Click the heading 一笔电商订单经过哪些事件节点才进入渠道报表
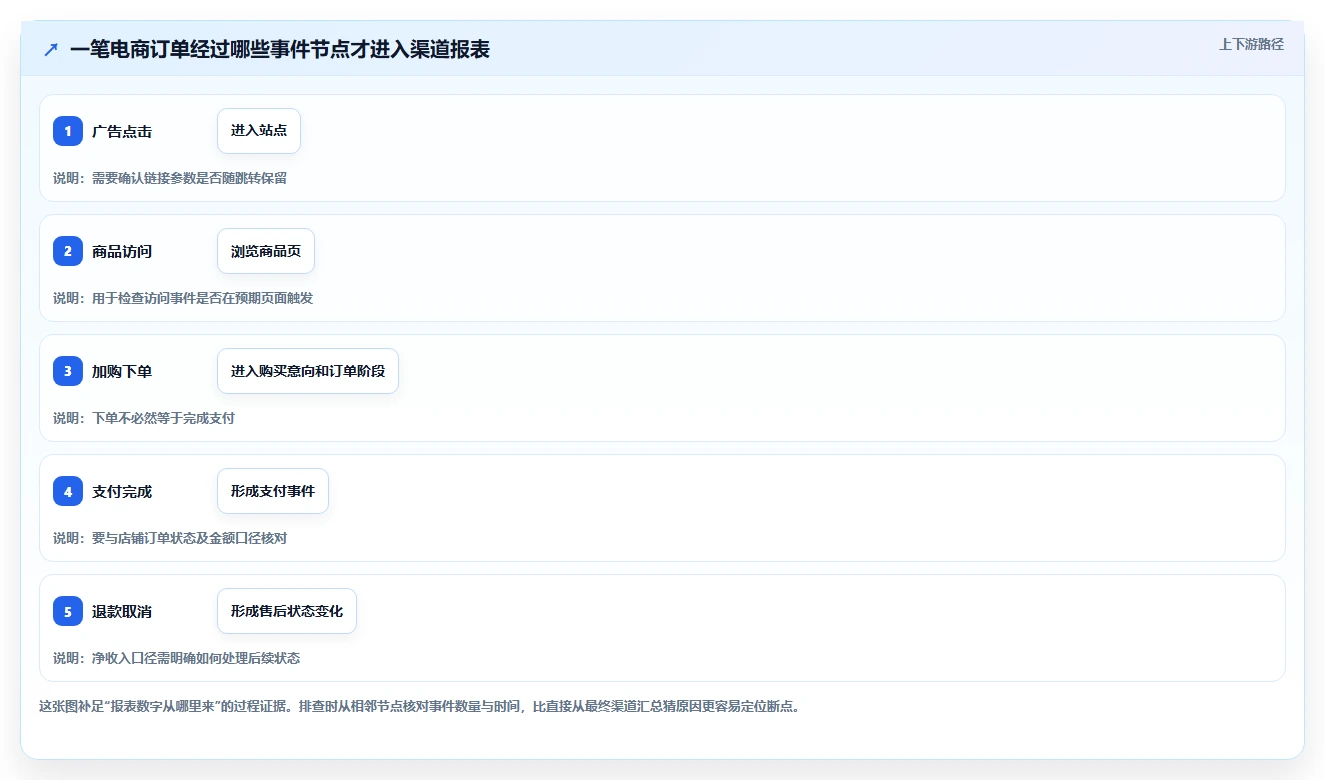Screen dimensions: 1325x780 click(280, 49)
